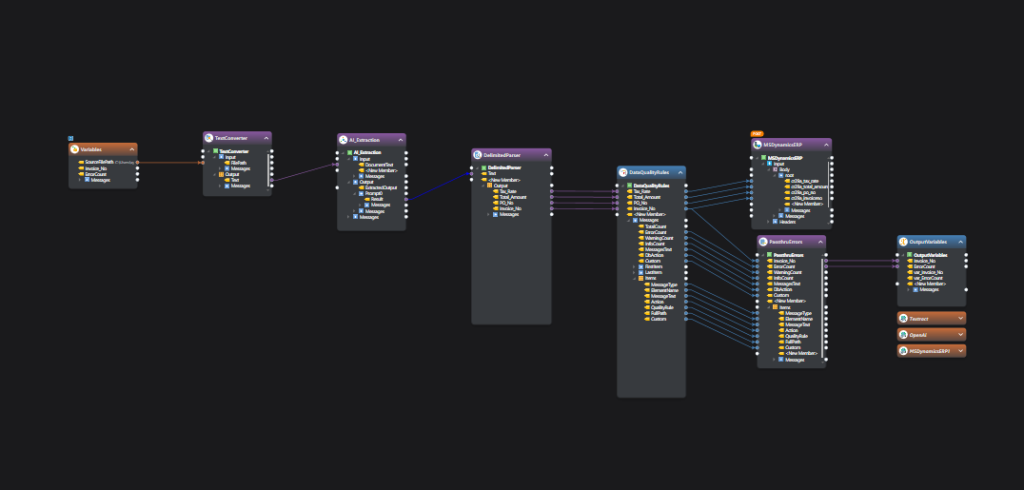Click the MSDynamicsERP node icon
The image size is (1024, 490).
(757, 145)
